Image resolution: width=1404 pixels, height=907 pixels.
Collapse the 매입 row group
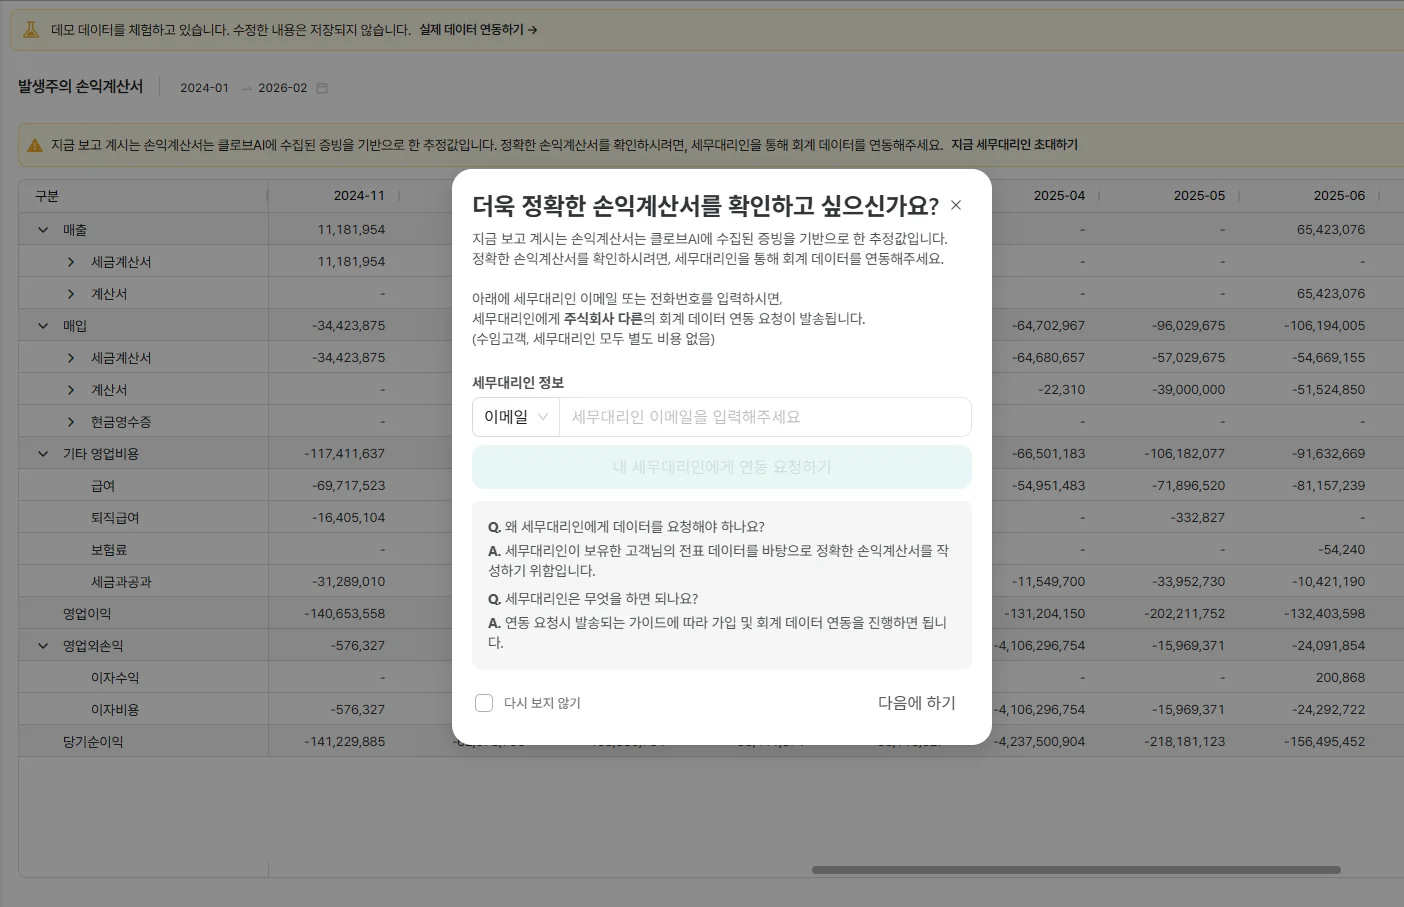[x=43, y=326]
